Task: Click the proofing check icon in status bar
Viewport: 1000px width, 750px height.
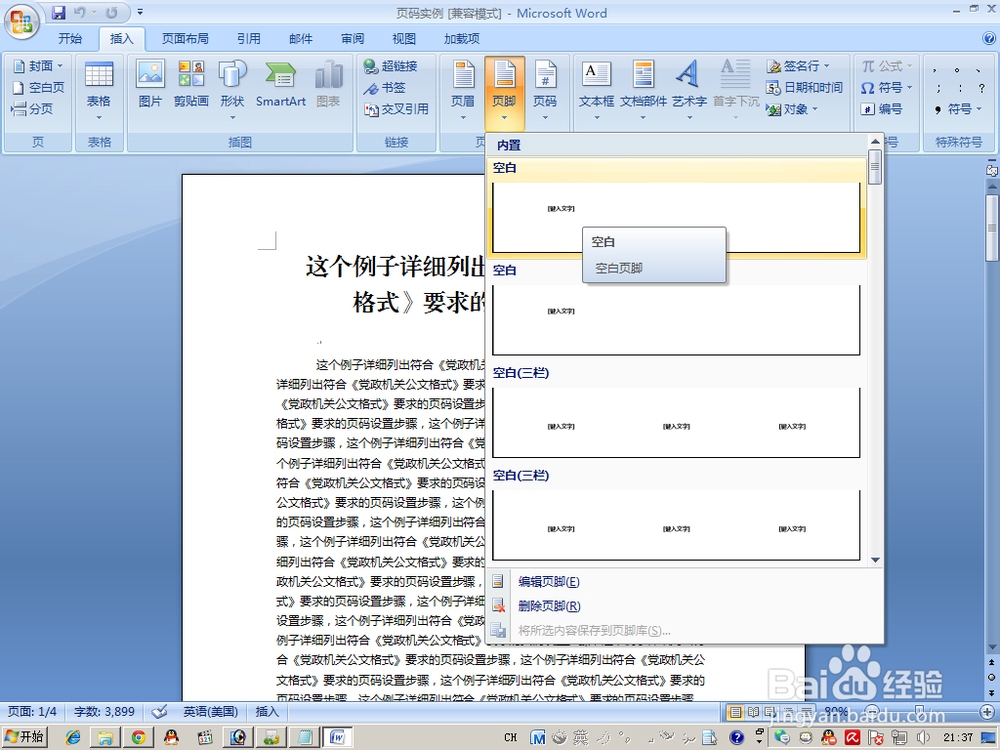Action: click(x=159, y=712)
